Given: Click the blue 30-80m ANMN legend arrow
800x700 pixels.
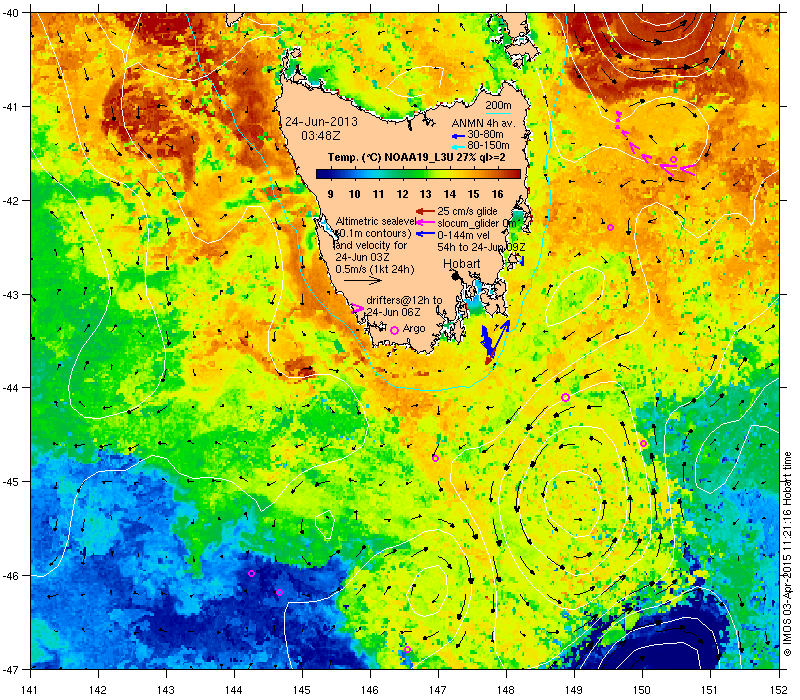Looking at the screenshot, I should [x=458, y=136].
